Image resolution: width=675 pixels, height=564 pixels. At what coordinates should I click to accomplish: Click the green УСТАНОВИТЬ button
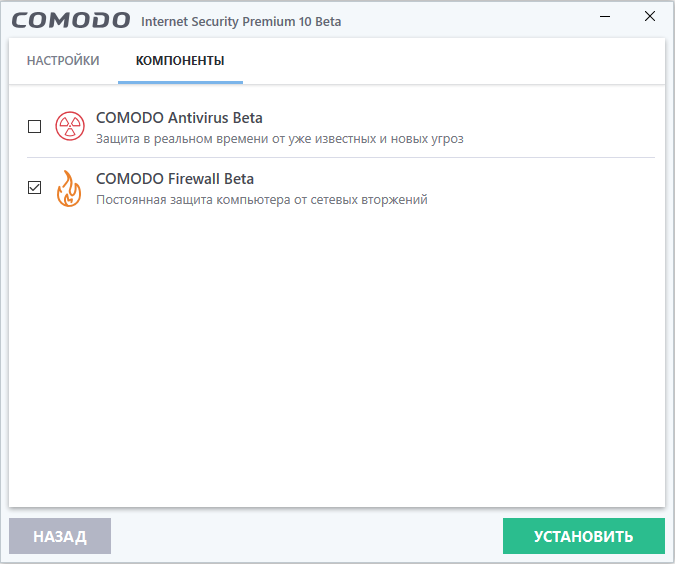(583, 536)
